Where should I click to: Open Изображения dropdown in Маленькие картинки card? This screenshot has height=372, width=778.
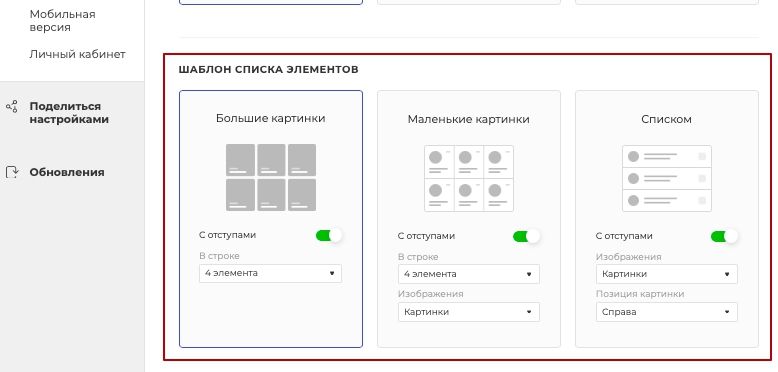(469, 312)
